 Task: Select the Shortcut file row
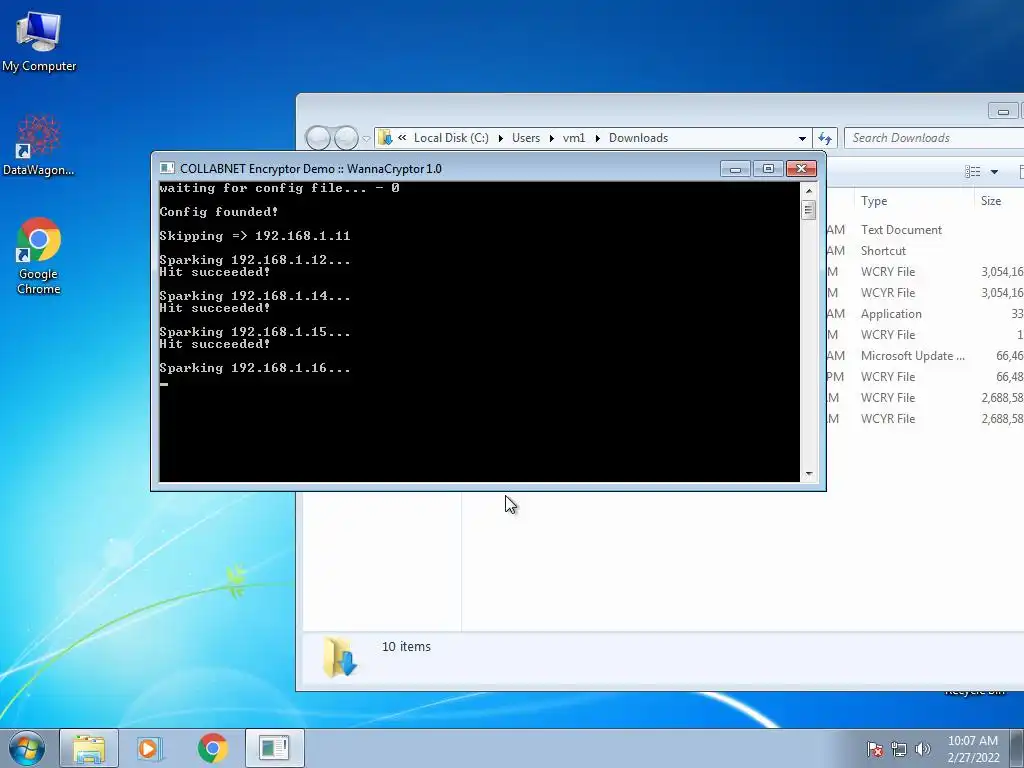925,251
